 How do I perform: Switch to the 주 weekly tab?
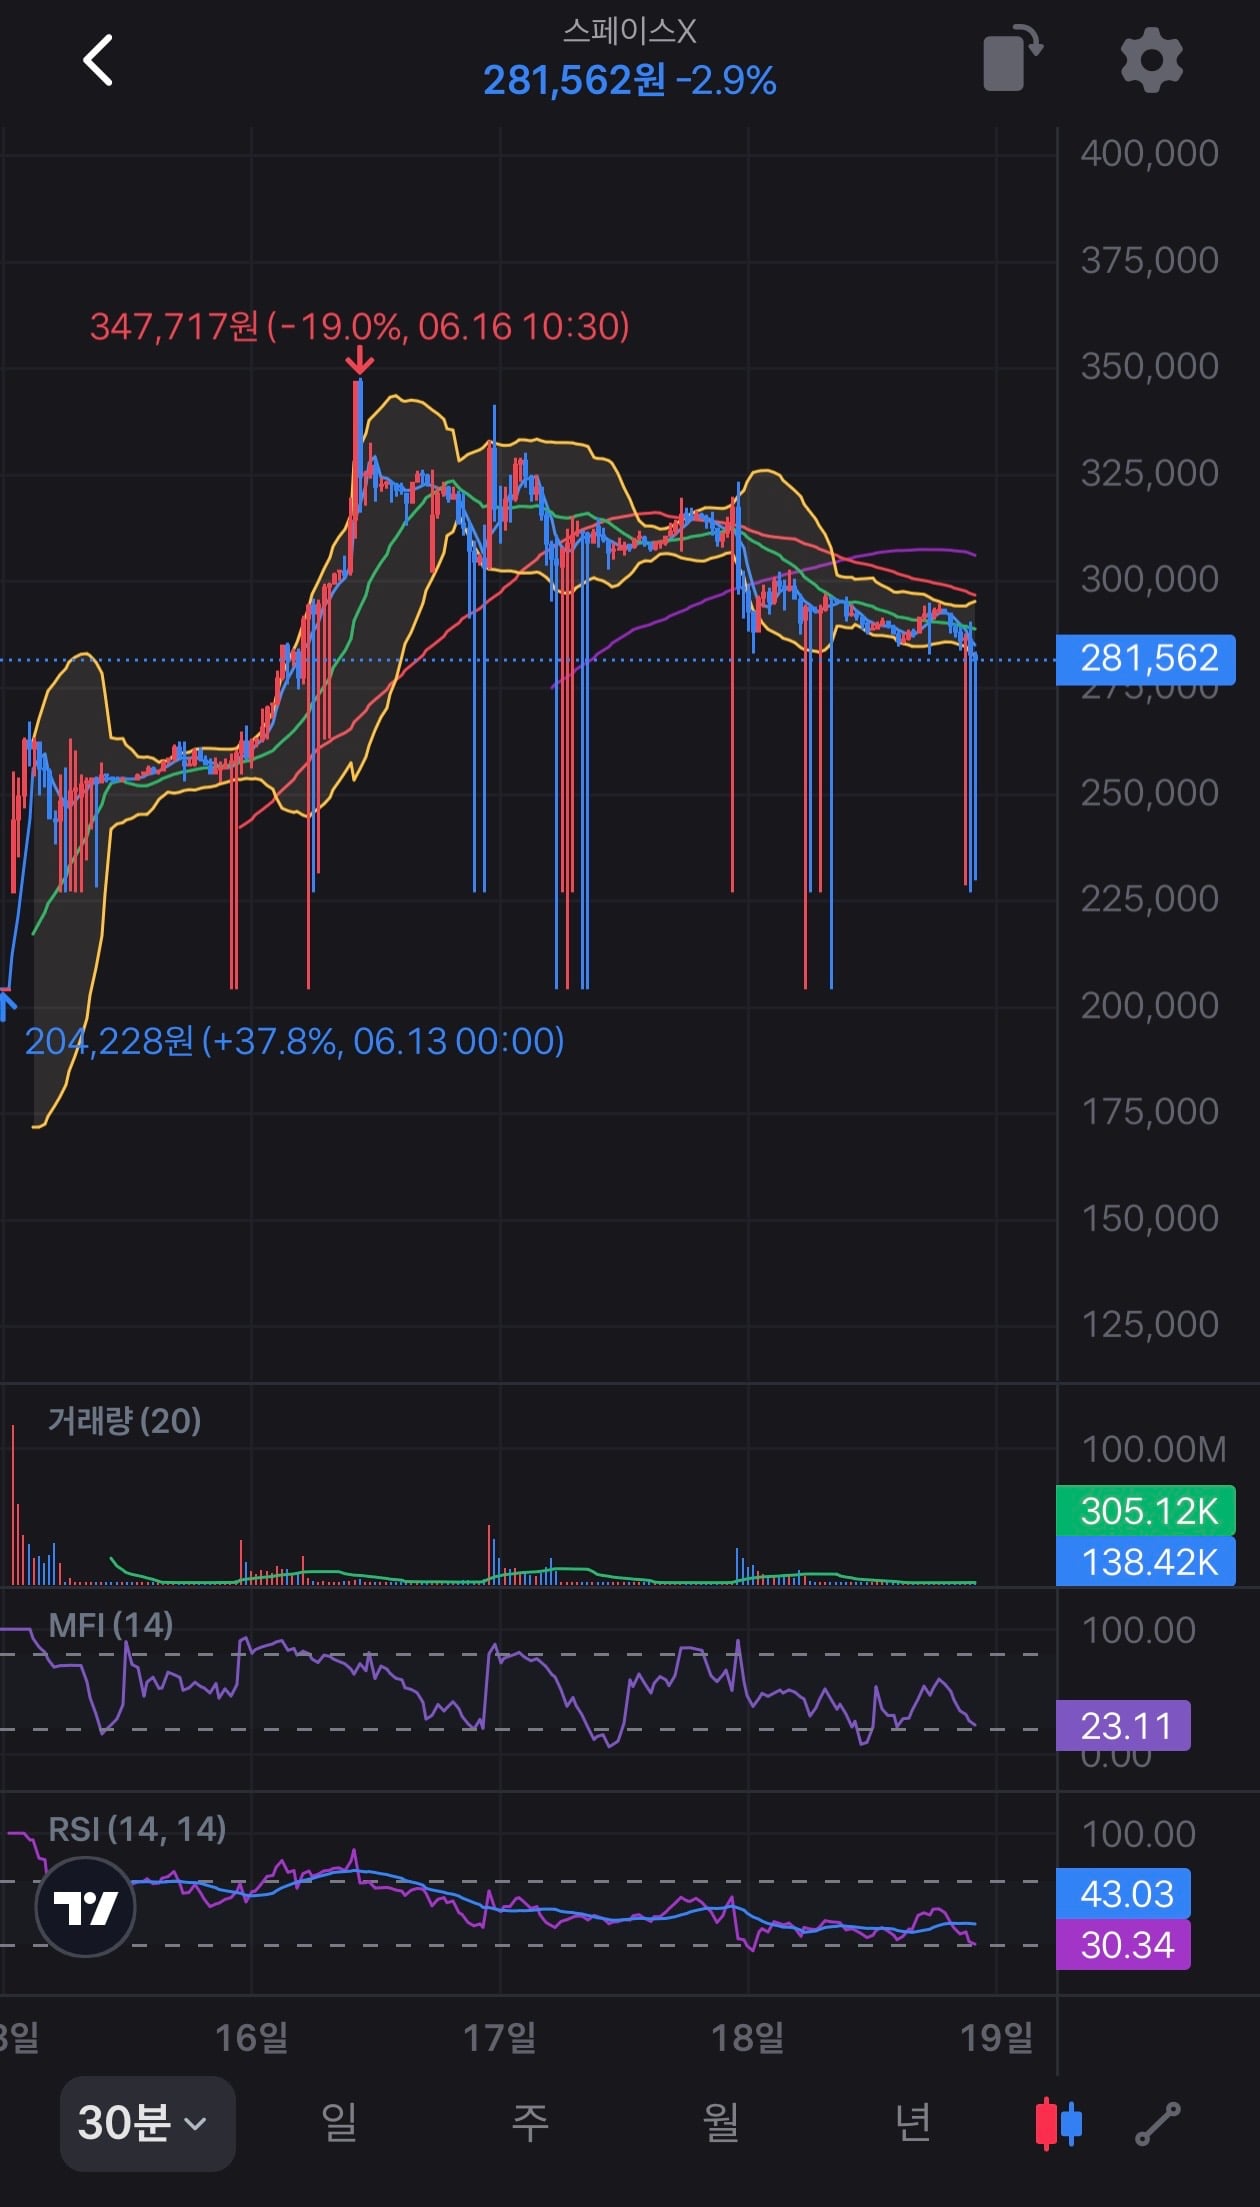point(530,2122)
